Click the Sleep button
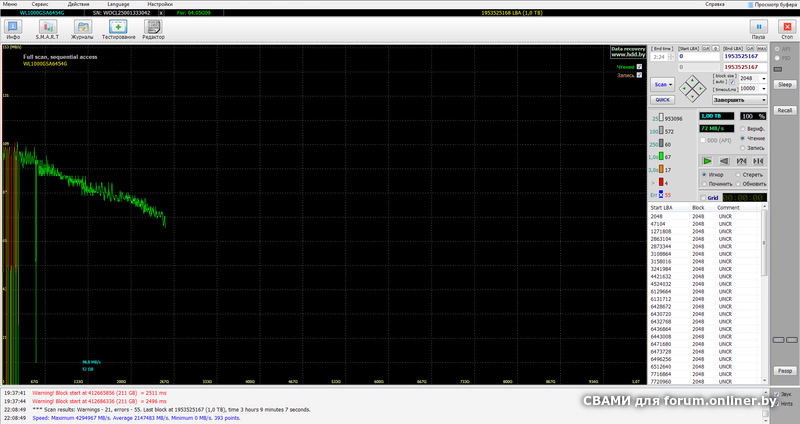Viewport: 800px width, 424px height. coord(785,85)
